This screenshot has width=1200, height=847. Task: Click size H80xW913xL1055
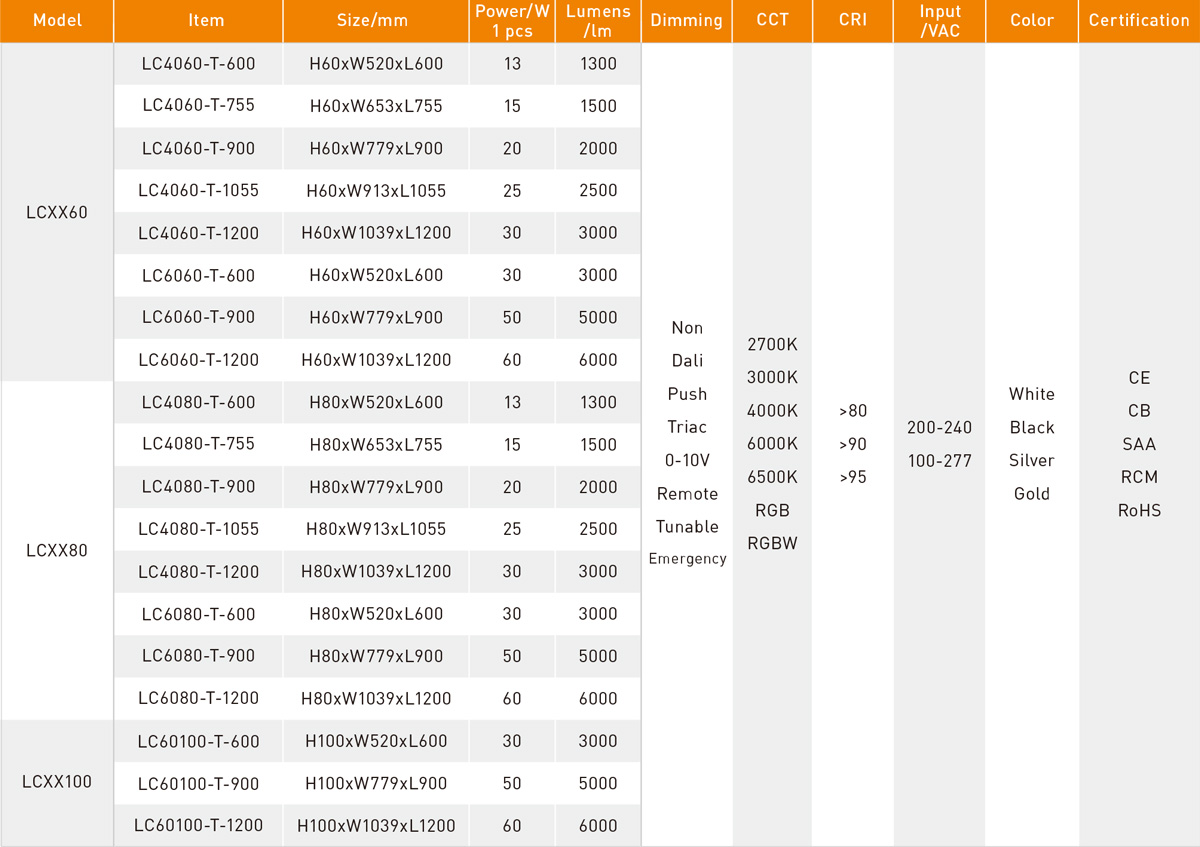point(376,529)
